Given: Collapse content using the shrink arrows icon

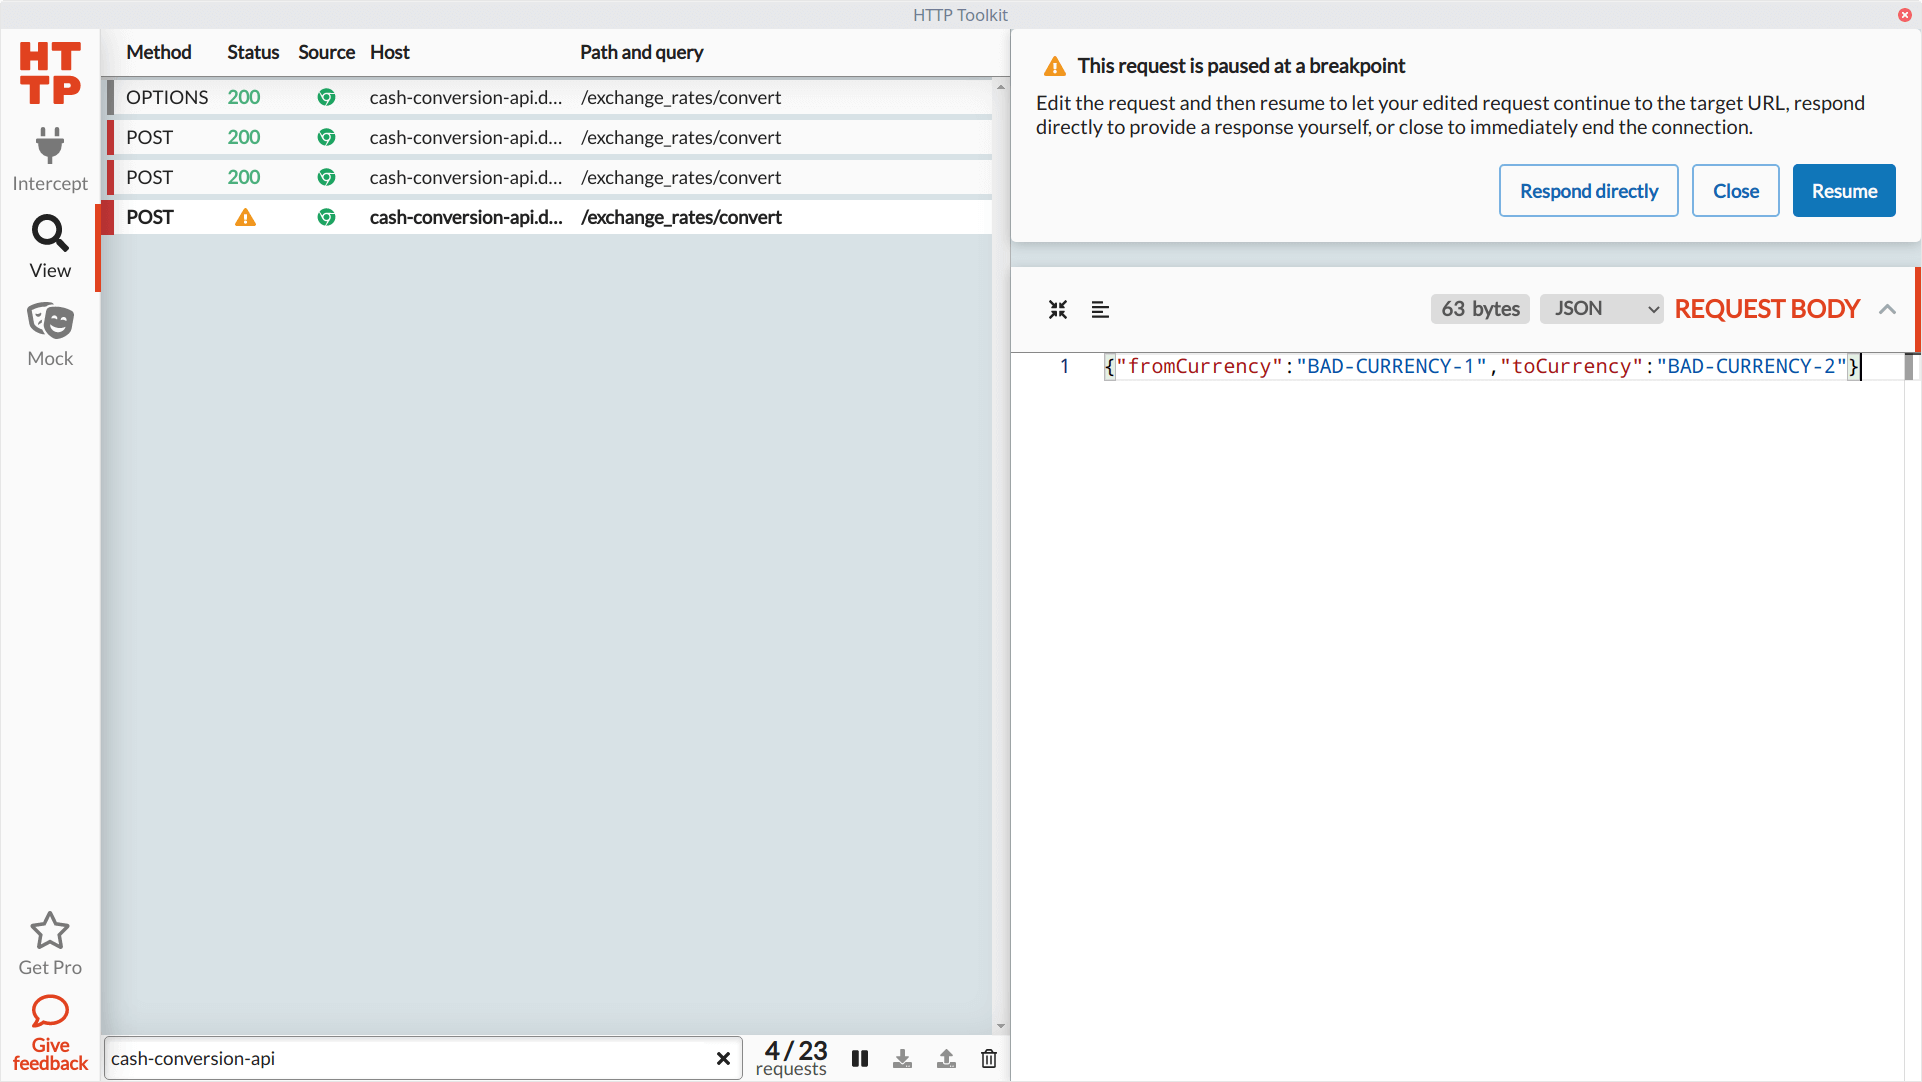Looking at the screenshot, I should 1057,309.
